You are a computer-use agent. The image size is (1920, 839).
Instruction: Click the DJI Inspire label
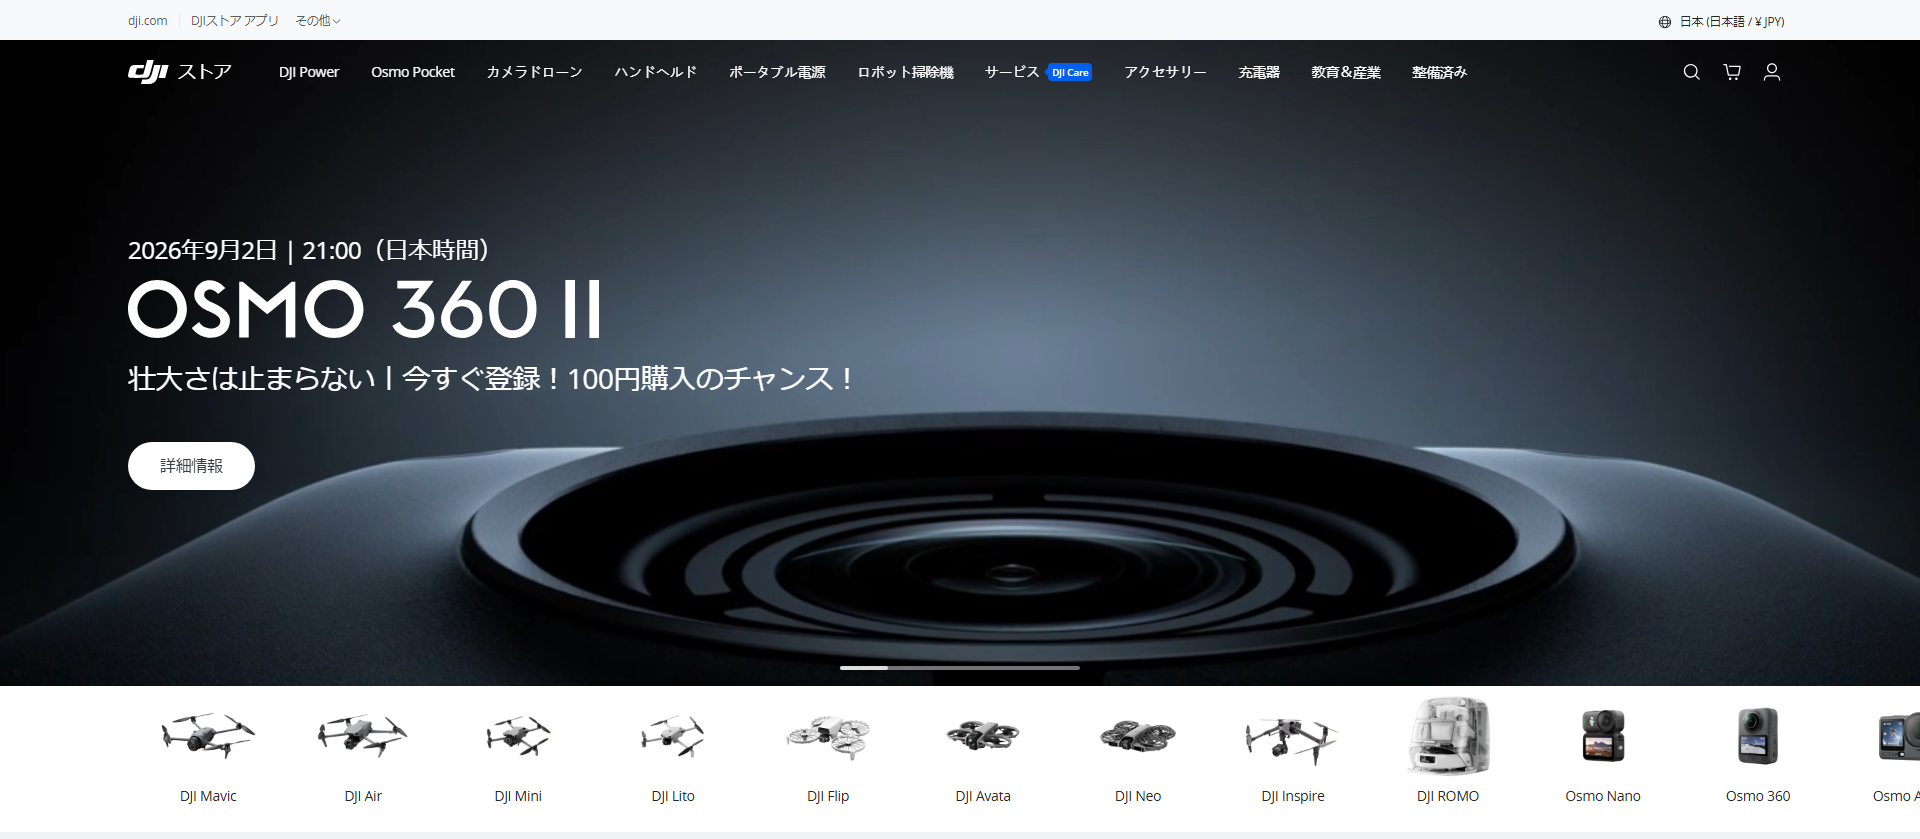pos(1293,796)
